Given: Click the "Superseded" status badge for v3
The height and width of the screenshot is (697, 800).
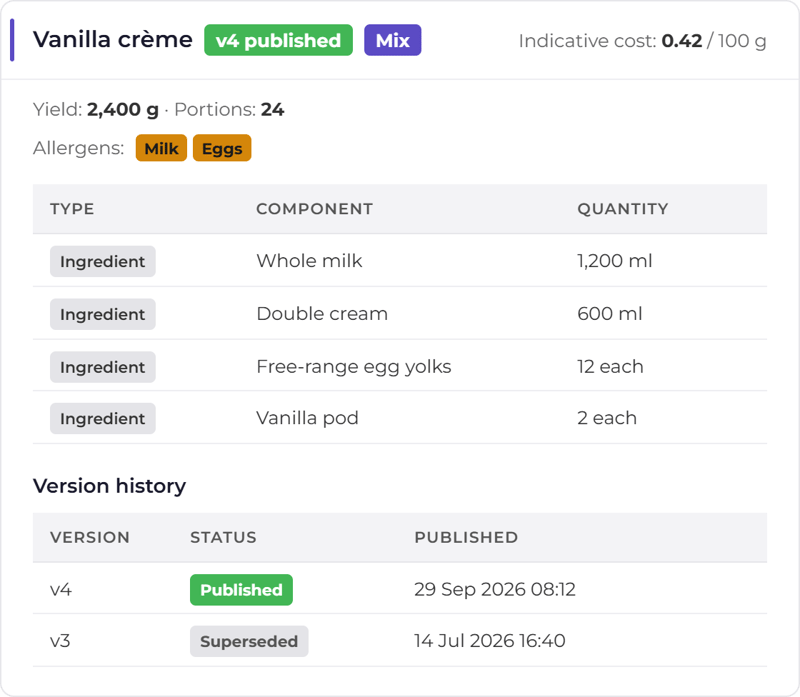Looking at the screenshot, I should [249, 641].
